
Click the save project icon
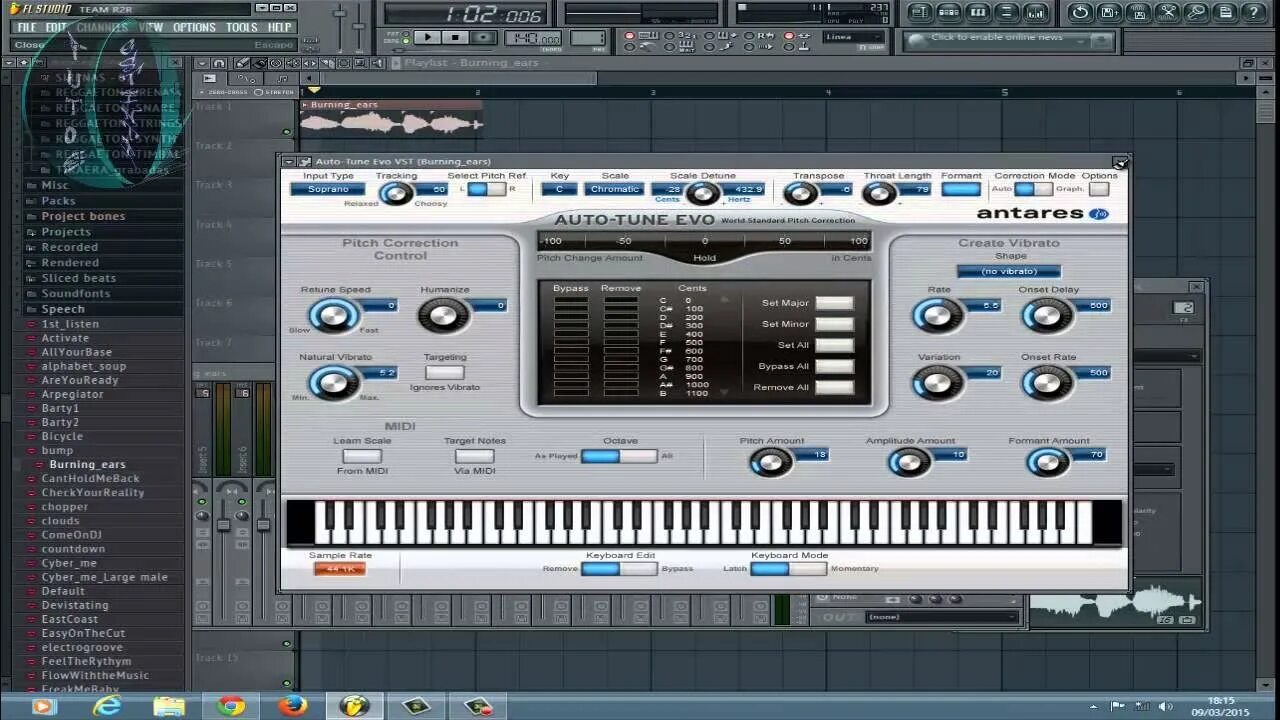tap(1109, 13)
